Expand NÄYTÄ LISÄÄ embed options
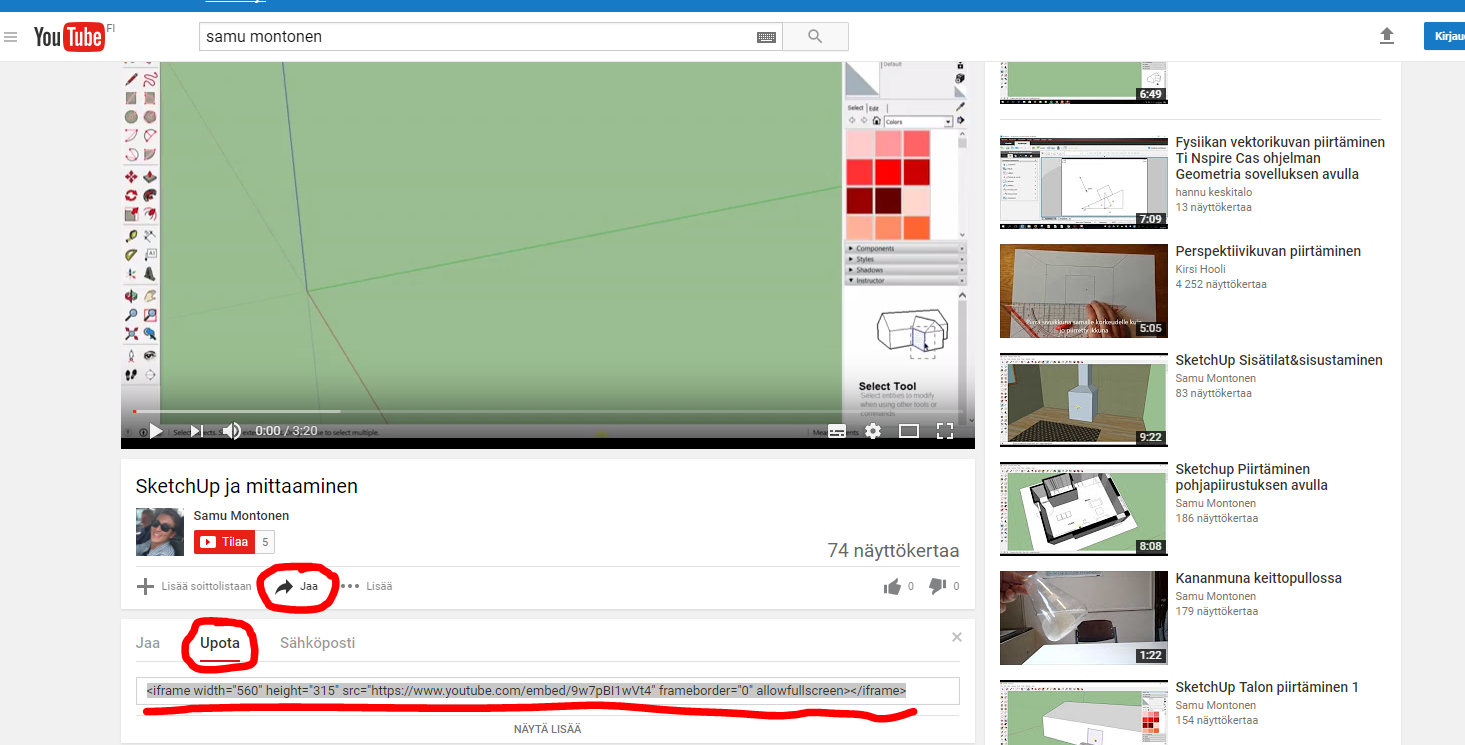Viewport: 1465px width, 745px height. [x=547, y=729]
